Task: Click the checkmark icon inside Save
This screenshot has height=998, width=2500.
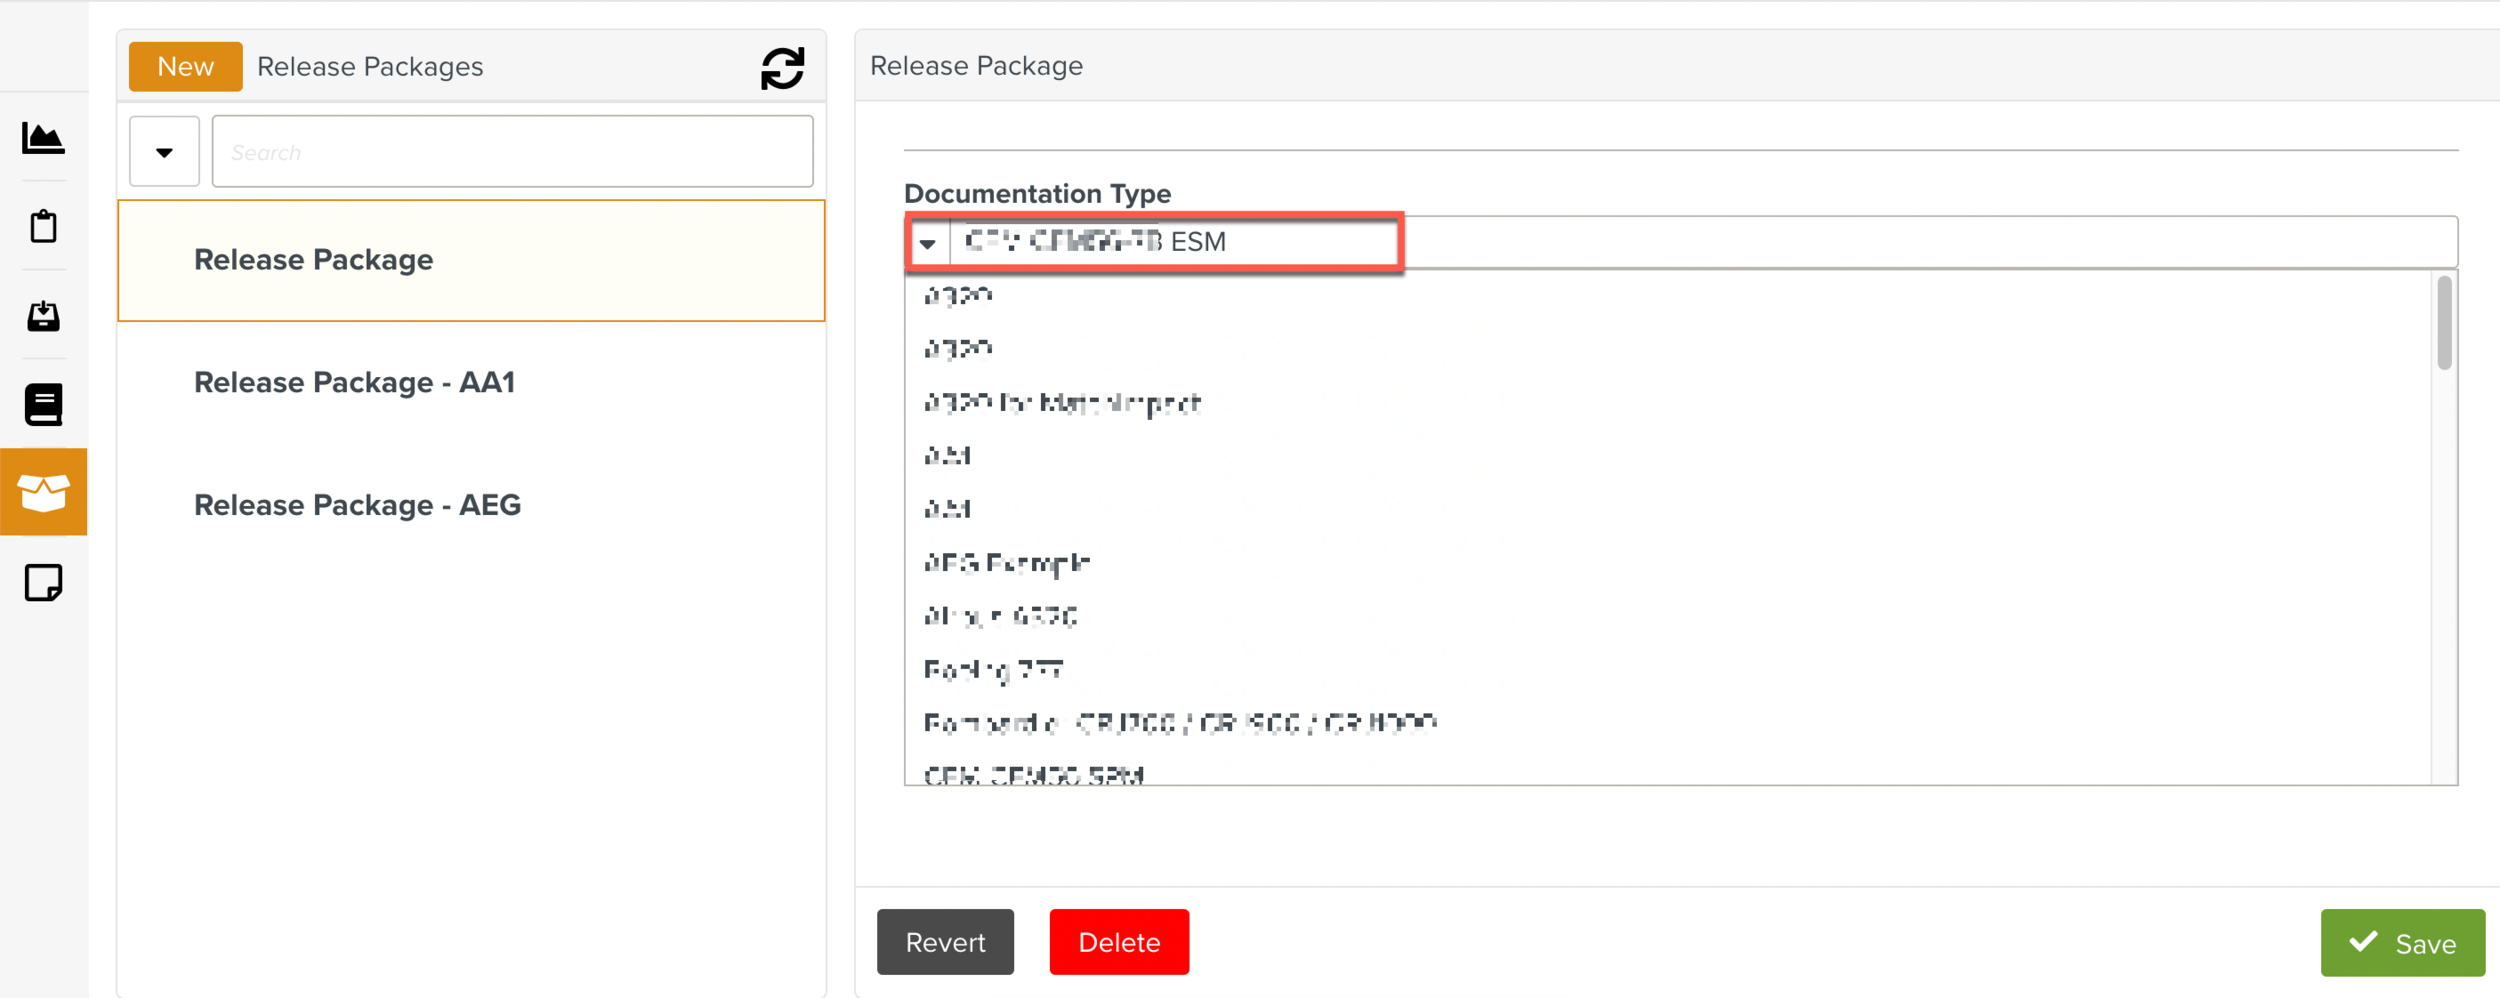Action: coord(2362,941)
